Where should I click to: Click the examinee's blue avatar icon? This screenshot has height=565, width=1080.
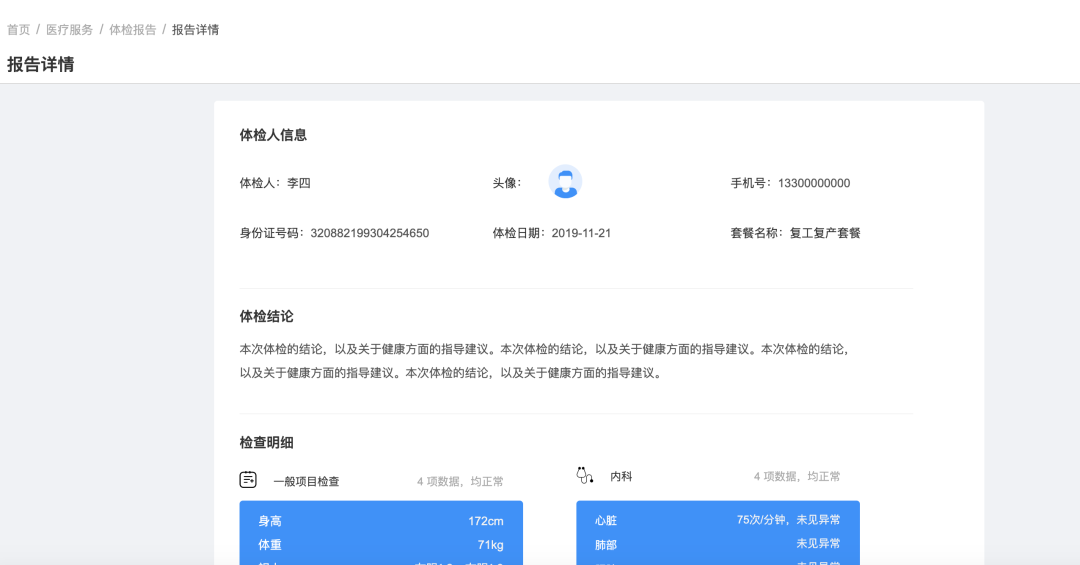565,182
